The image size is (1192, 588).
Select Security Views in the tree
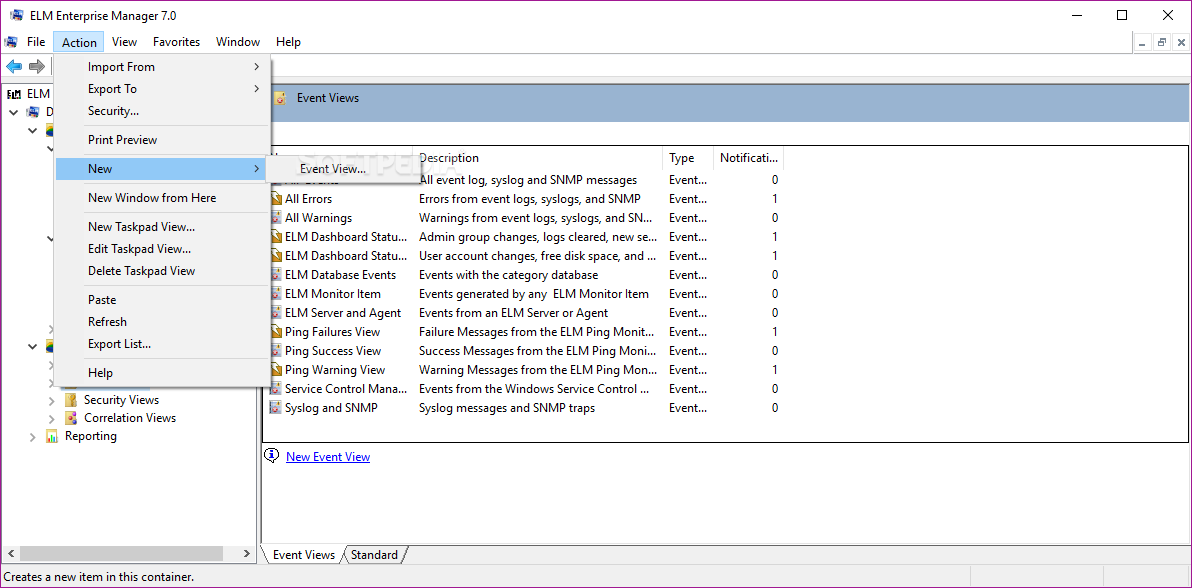tap(121, 399)
